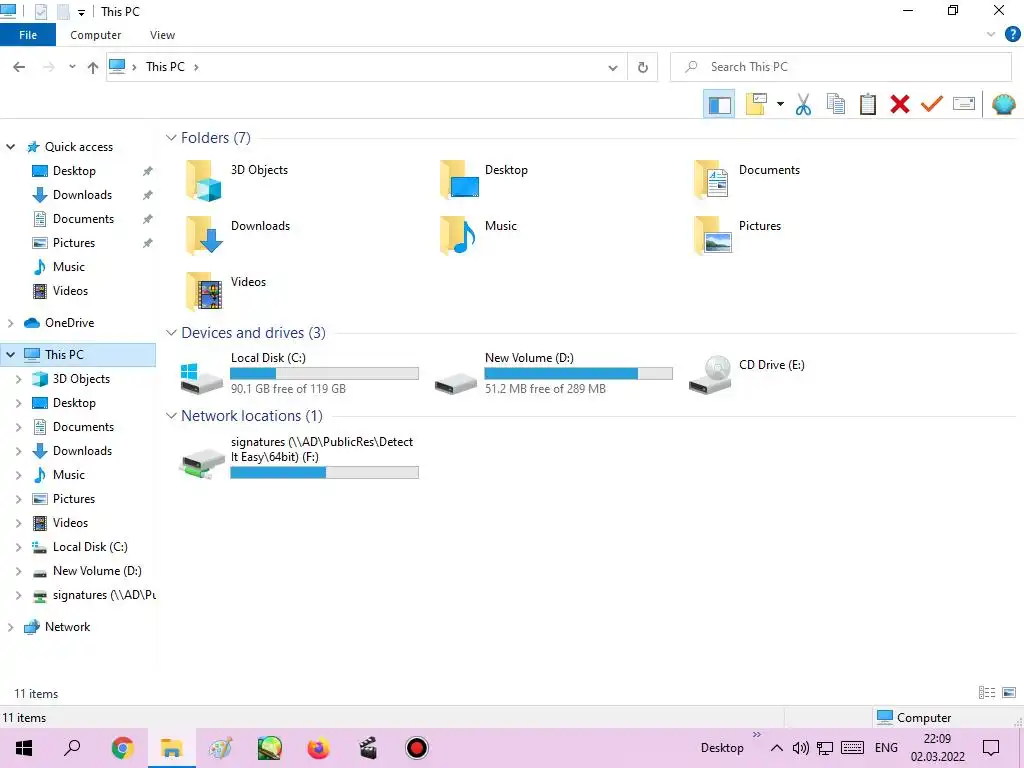Expand Local Disk (C:) in the tree
This screenshot has width=1024, height=768.
[18, 547]
